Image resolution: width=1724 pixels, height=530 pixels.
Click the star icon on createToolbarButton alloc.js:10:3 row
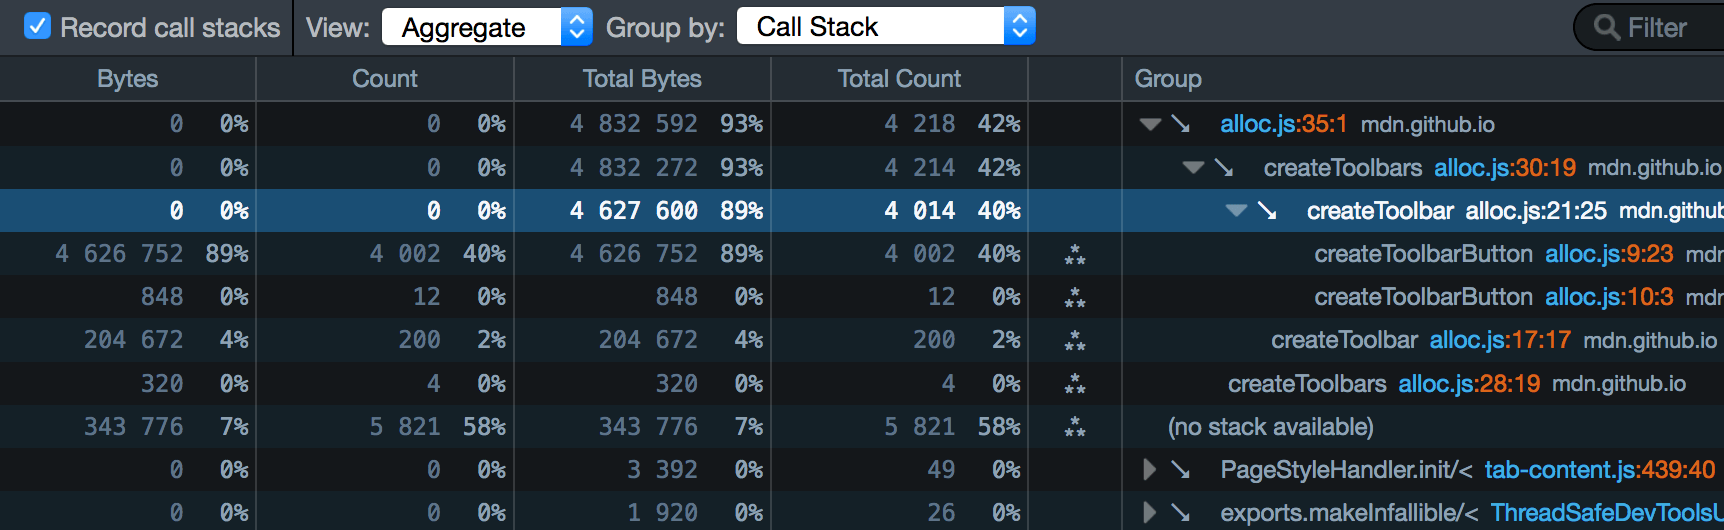[1075, 298]
